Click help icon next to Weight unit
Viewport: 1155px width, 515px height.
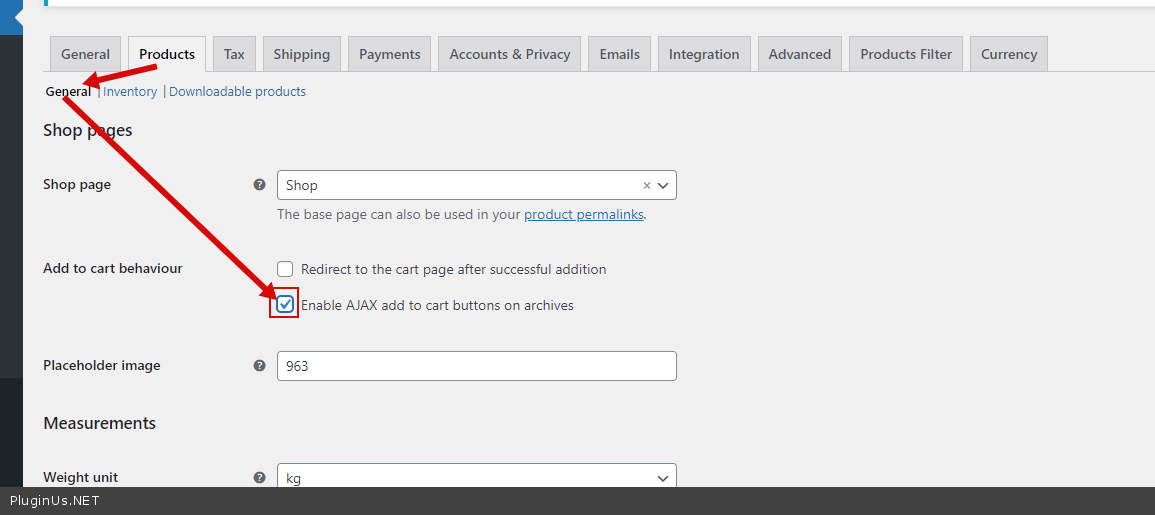pyautogui.click(x=259, y=478)
